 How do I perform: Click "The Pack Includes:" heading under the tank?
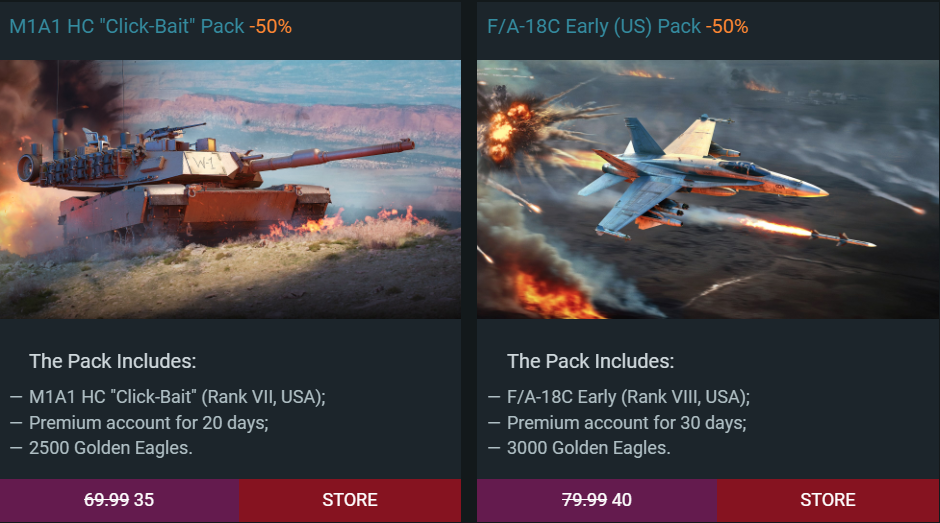pyautogui.click(x=112, y=361)
